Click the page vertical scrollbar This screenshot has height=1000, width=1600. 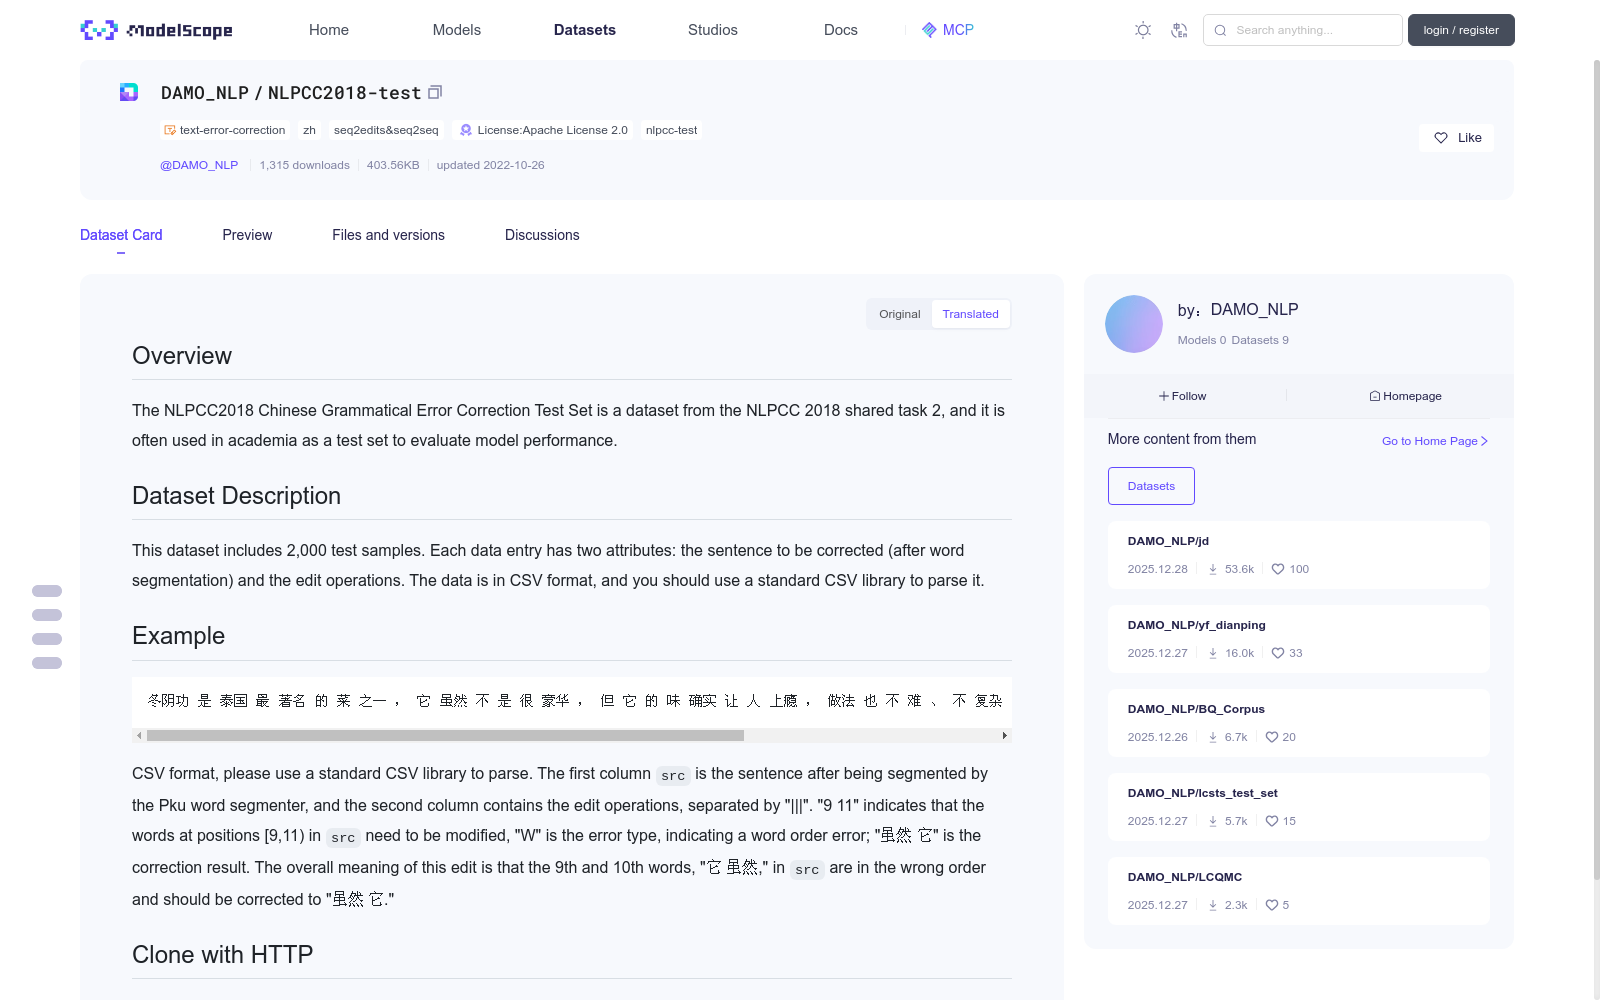tap(1596, 470)
